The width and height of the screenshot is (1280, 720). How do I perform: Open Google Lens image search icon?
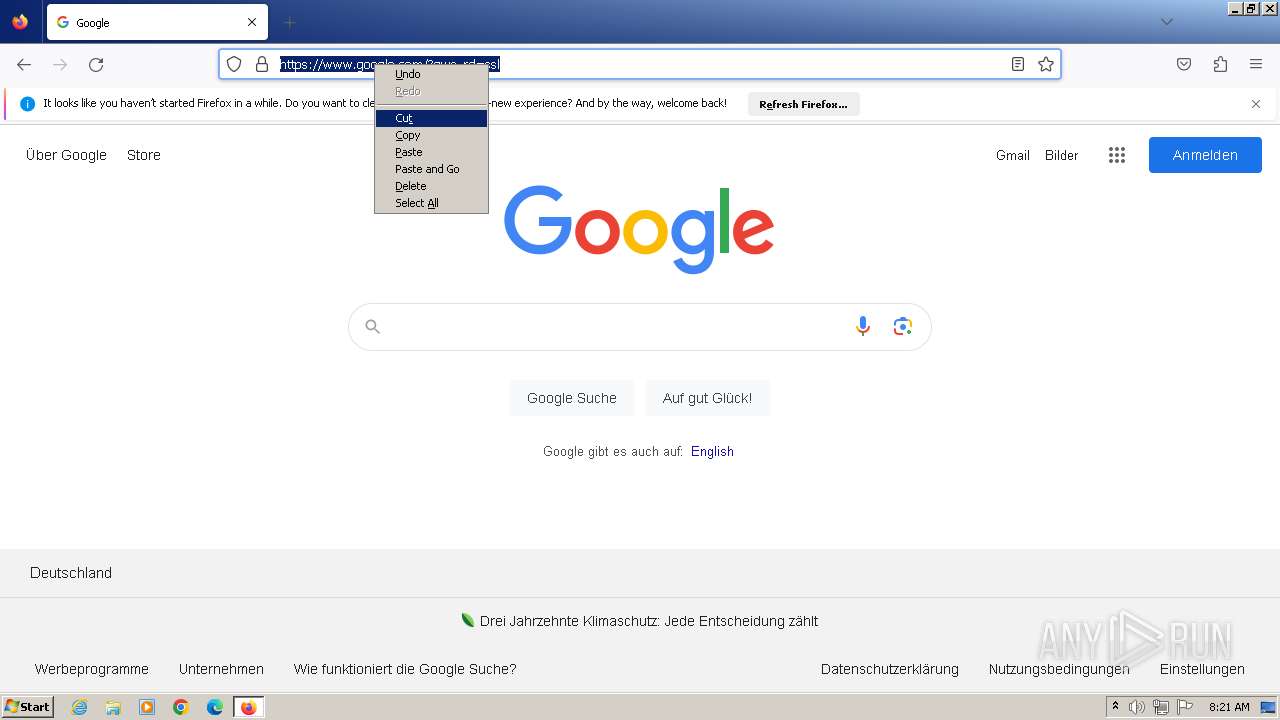[903, 326]
